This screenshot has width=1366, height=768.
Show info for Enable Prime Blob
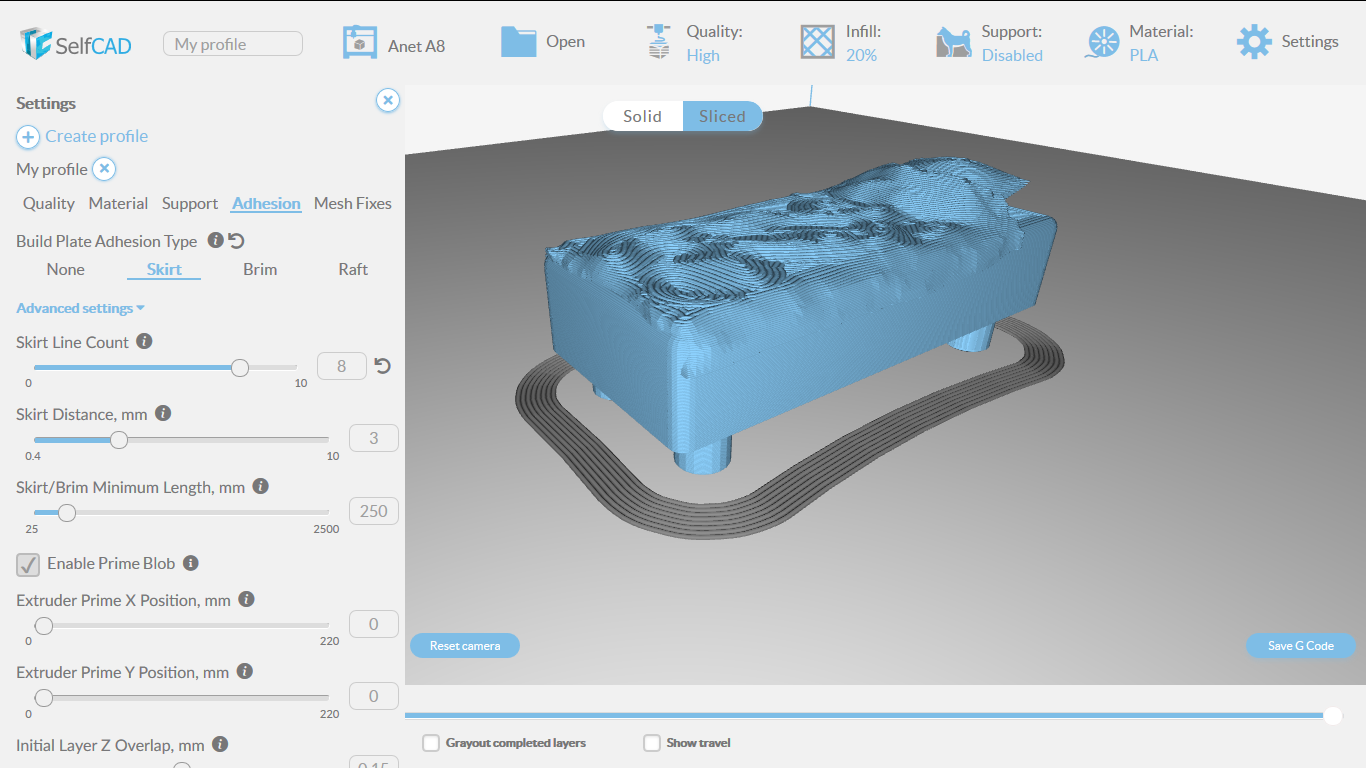pos(190,563)
